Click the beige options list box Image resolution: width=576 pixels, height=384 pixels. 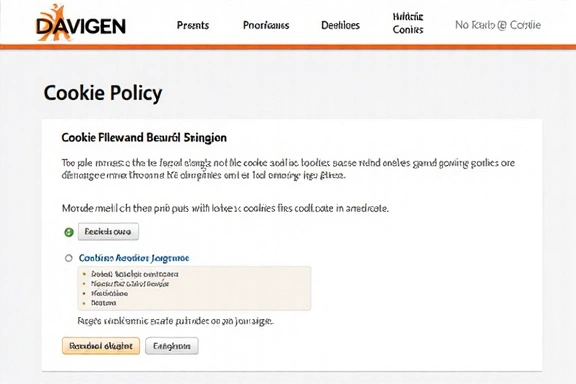194,288
